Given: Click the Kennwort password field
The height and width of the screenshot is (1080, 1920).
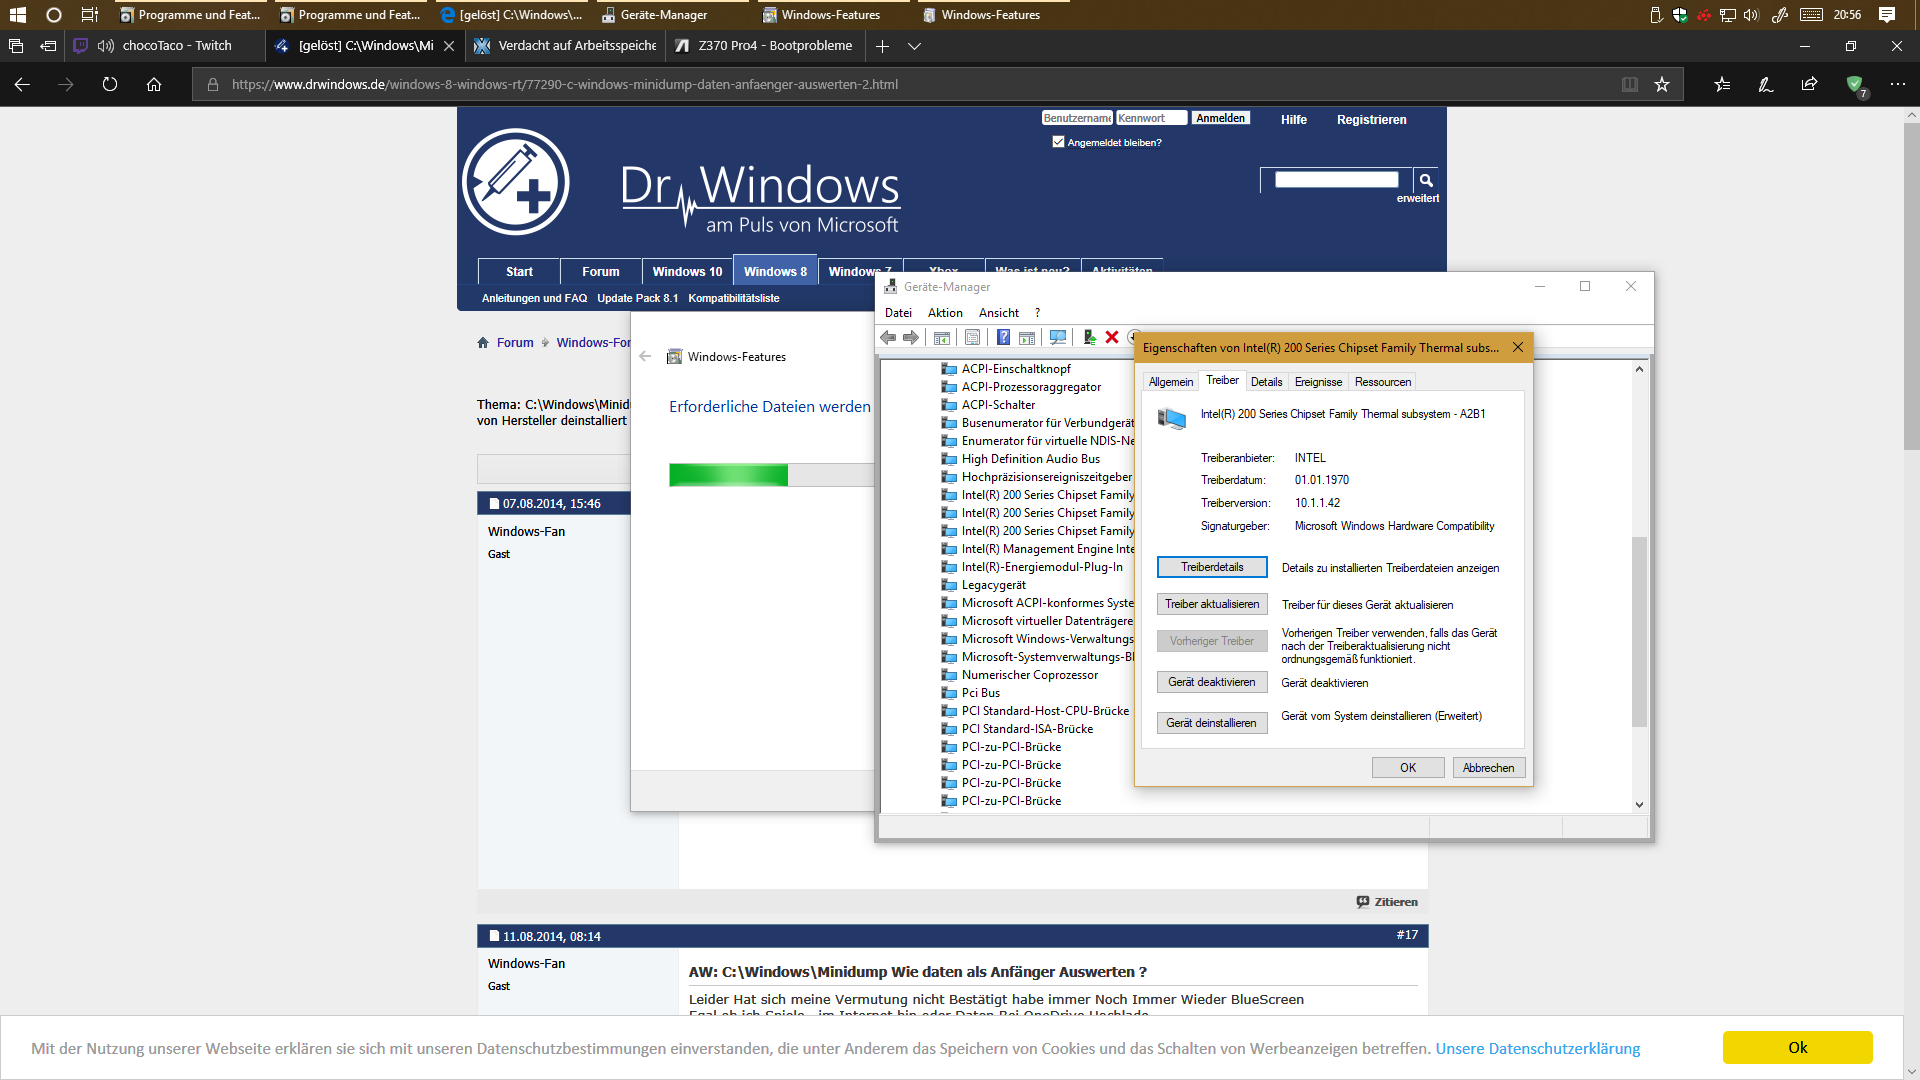Looking at the screenshot, I should click(1151, 118).
